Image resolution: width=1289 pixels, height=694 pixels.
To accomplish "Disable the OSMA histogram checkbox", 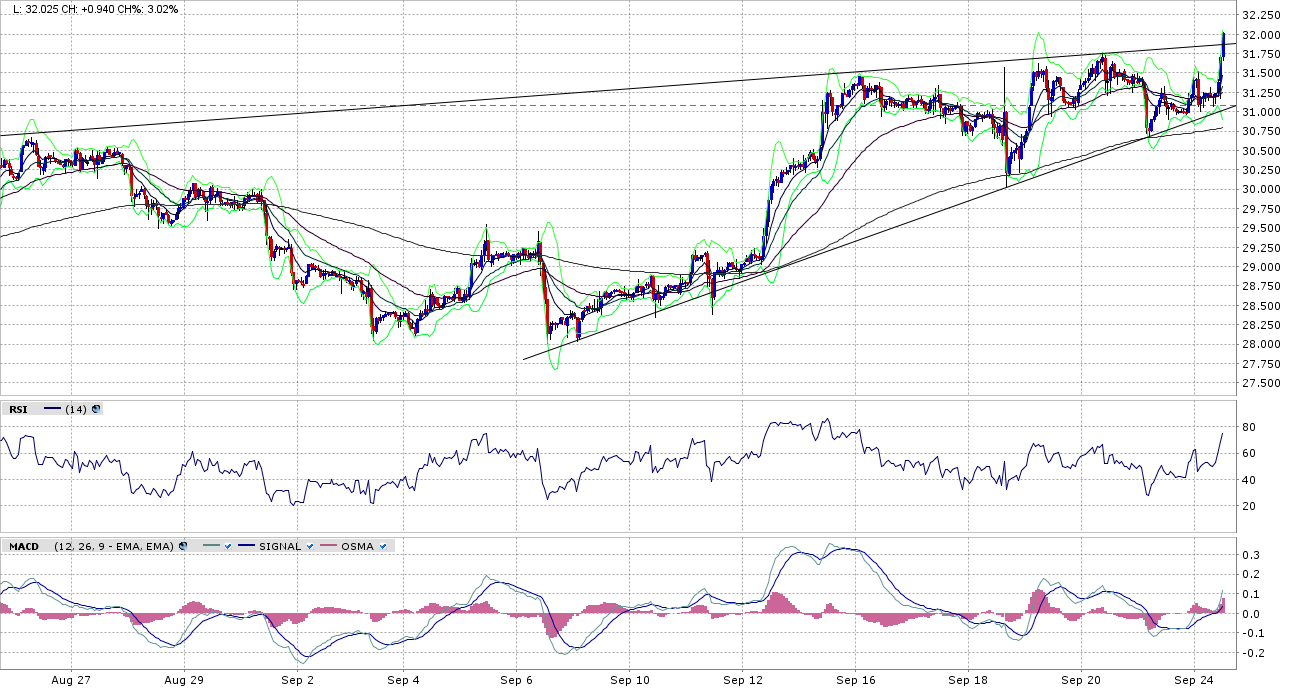I will click(382, 546).
